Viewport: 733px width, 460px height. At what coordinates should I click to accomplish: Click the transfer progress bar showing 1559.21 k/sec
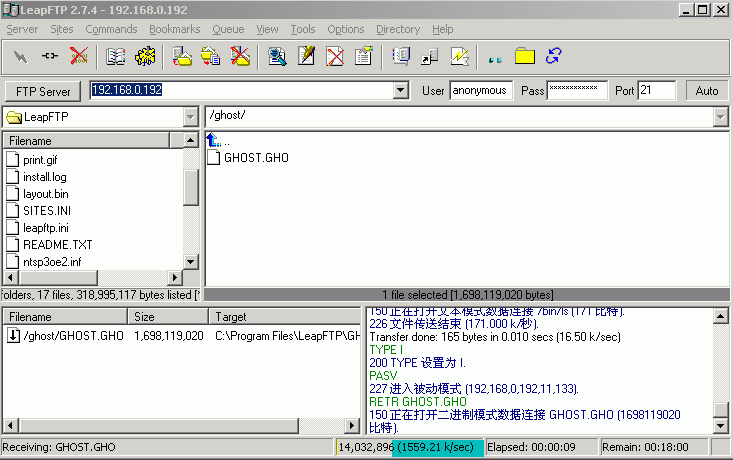(410, 447)
